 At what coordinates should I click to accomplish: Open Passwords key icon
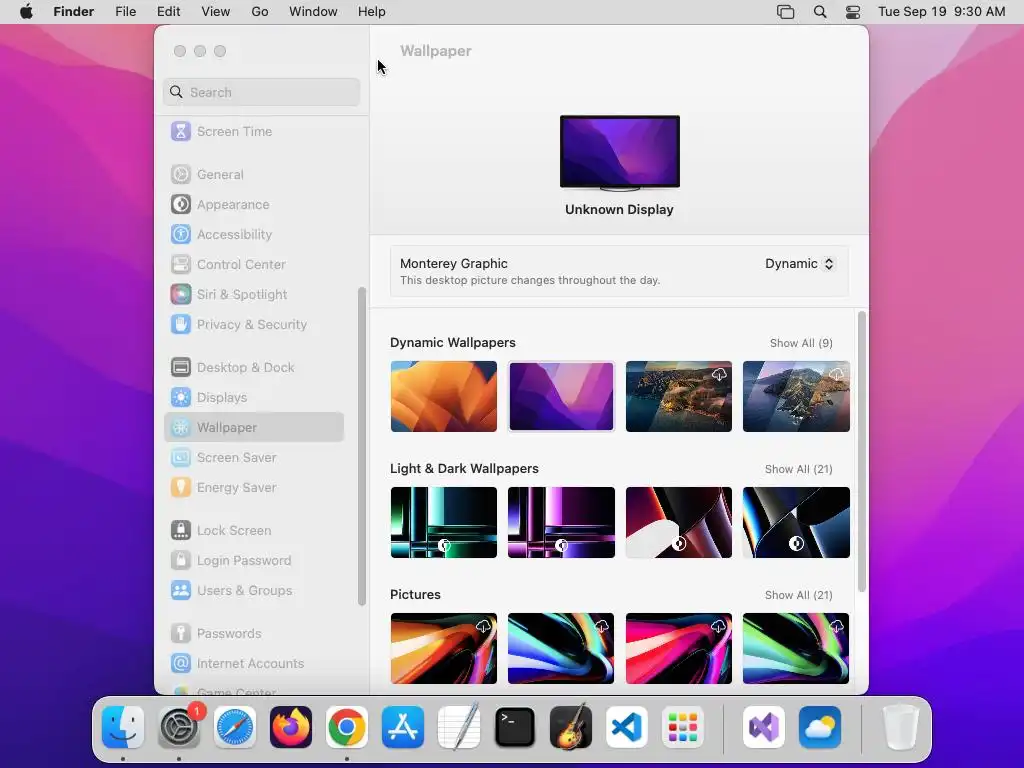click(x=181, y=633)
